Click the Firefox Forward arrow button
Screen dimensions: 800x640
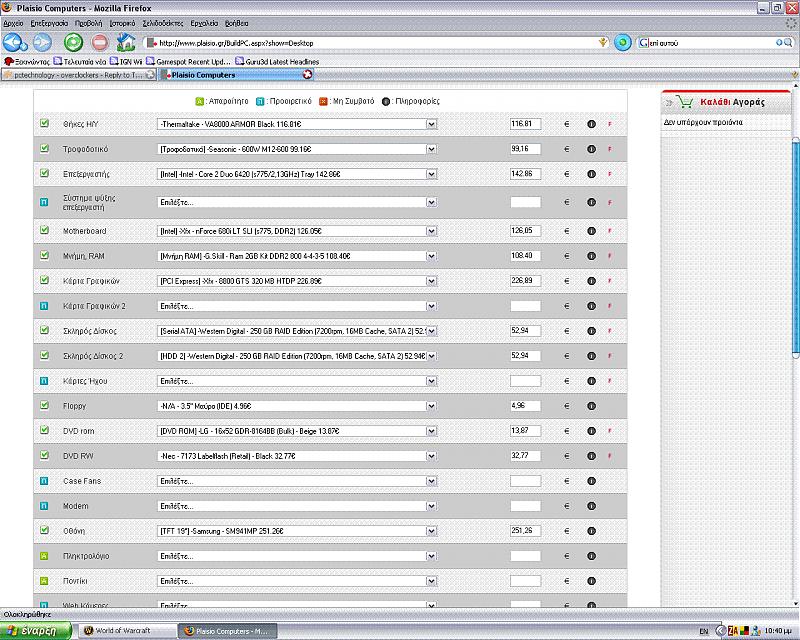(42, 42)
